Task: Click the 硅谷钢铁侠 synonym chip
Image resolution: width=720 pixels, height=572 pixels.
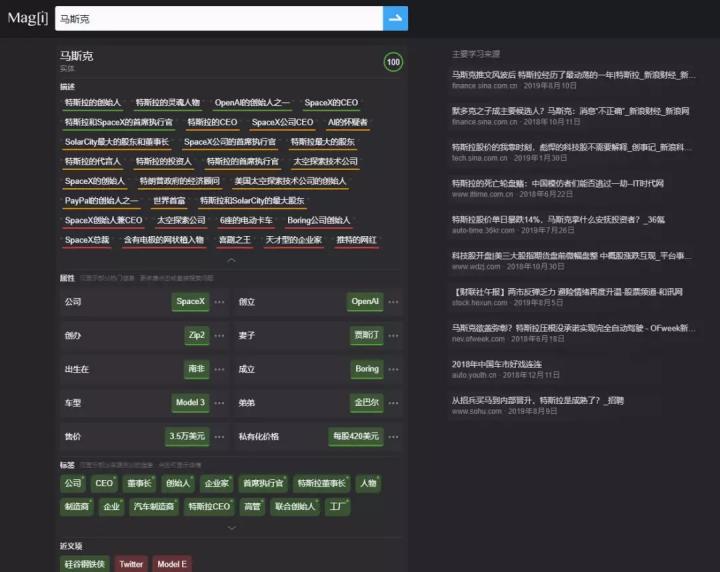Action: [84, 564]
